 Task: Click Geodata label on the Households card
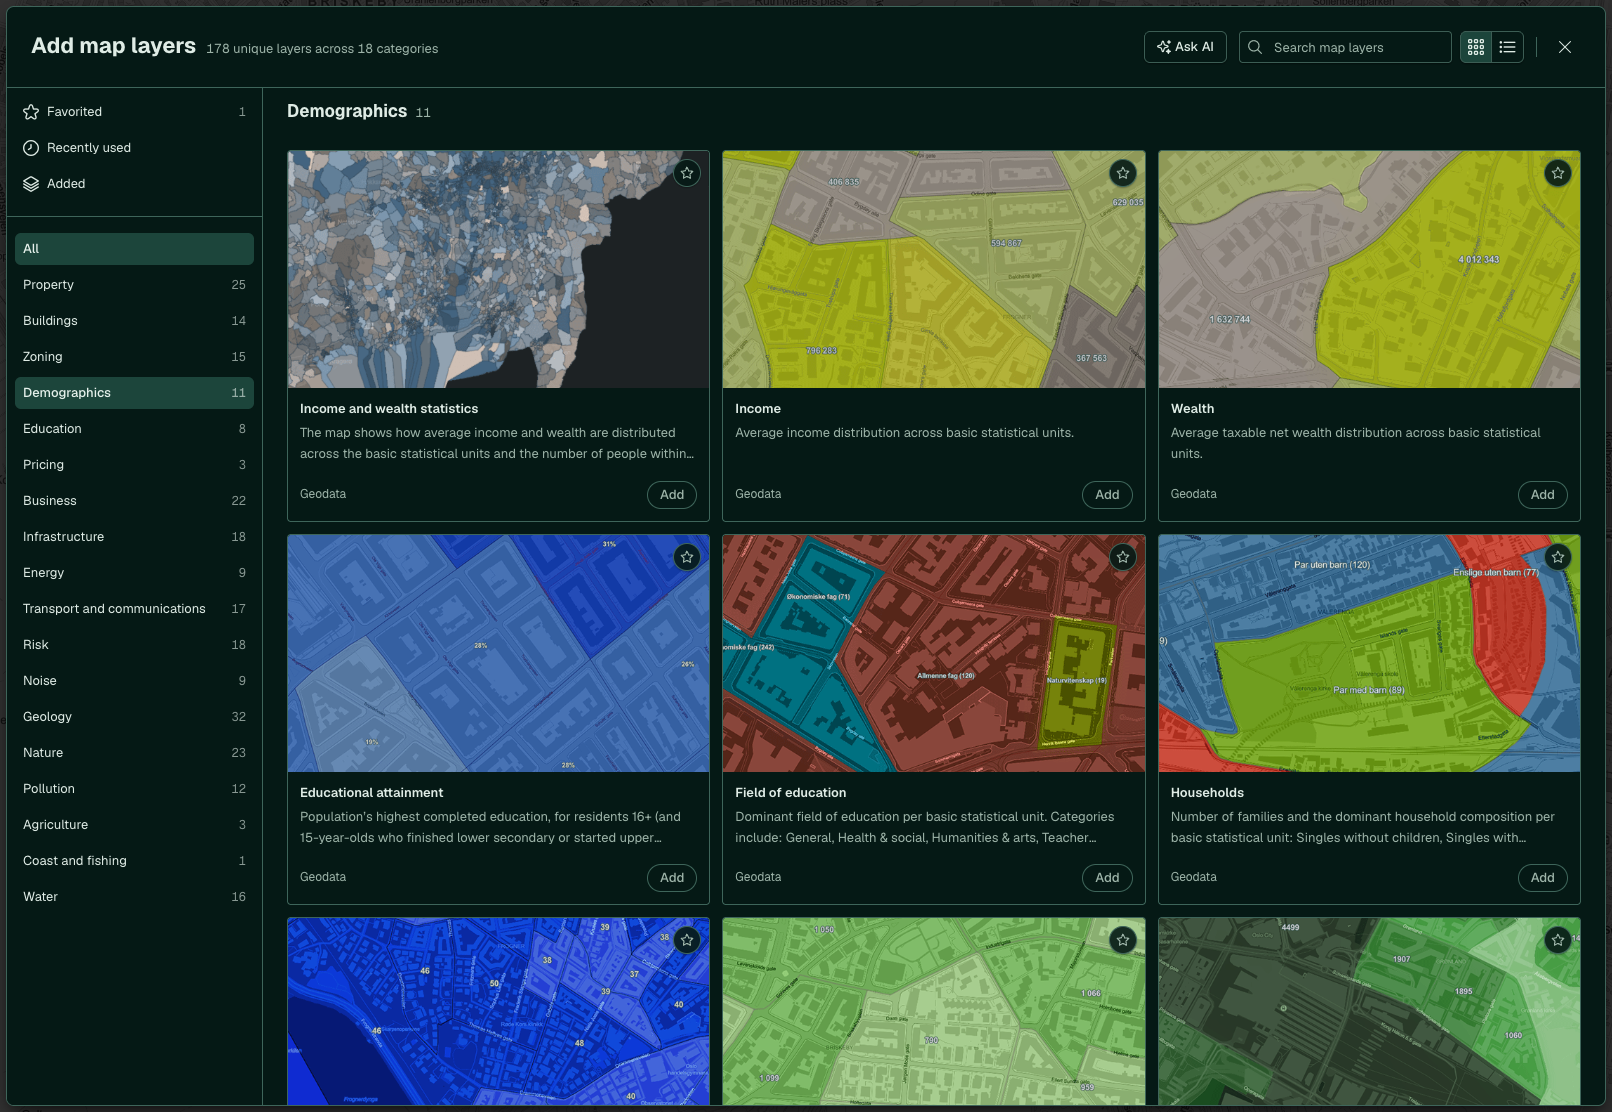tap(1194, 877)
